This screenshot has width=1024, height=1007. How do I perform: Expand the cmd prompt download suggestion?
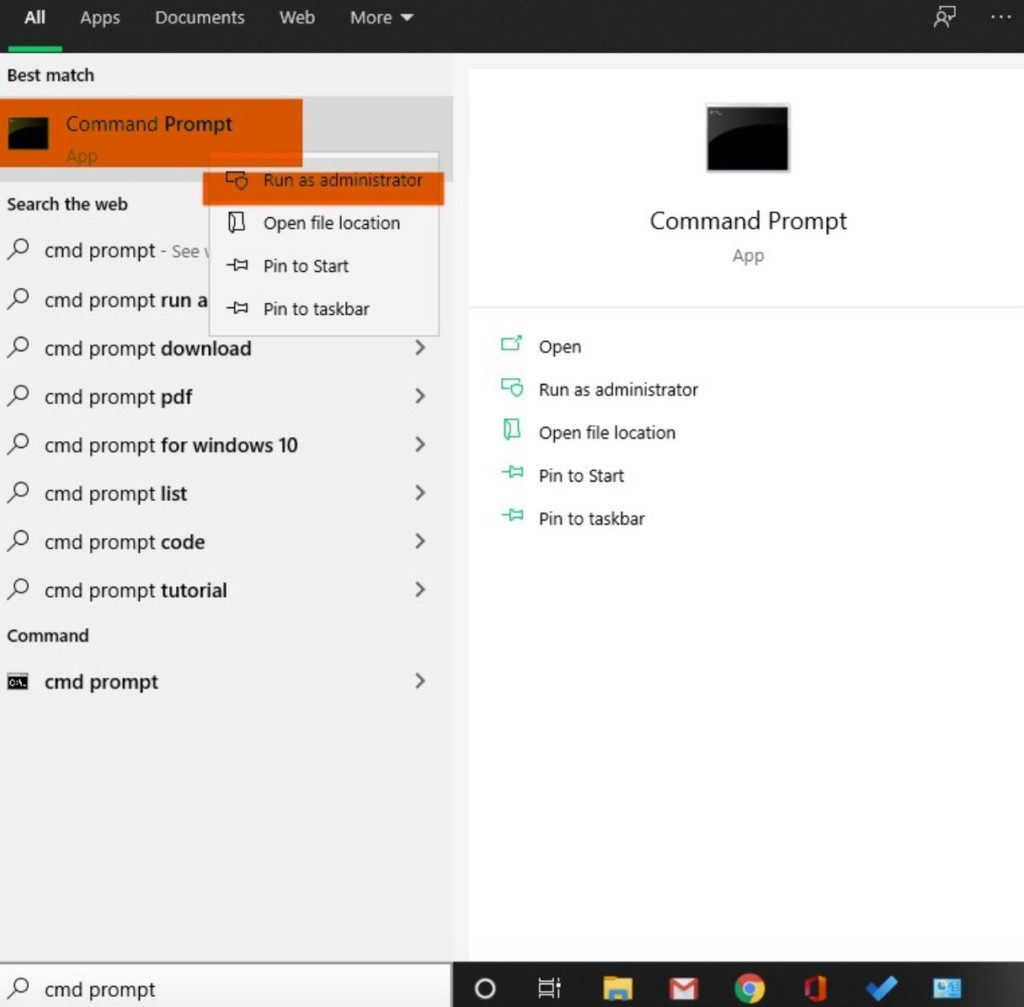pos(420,348)
